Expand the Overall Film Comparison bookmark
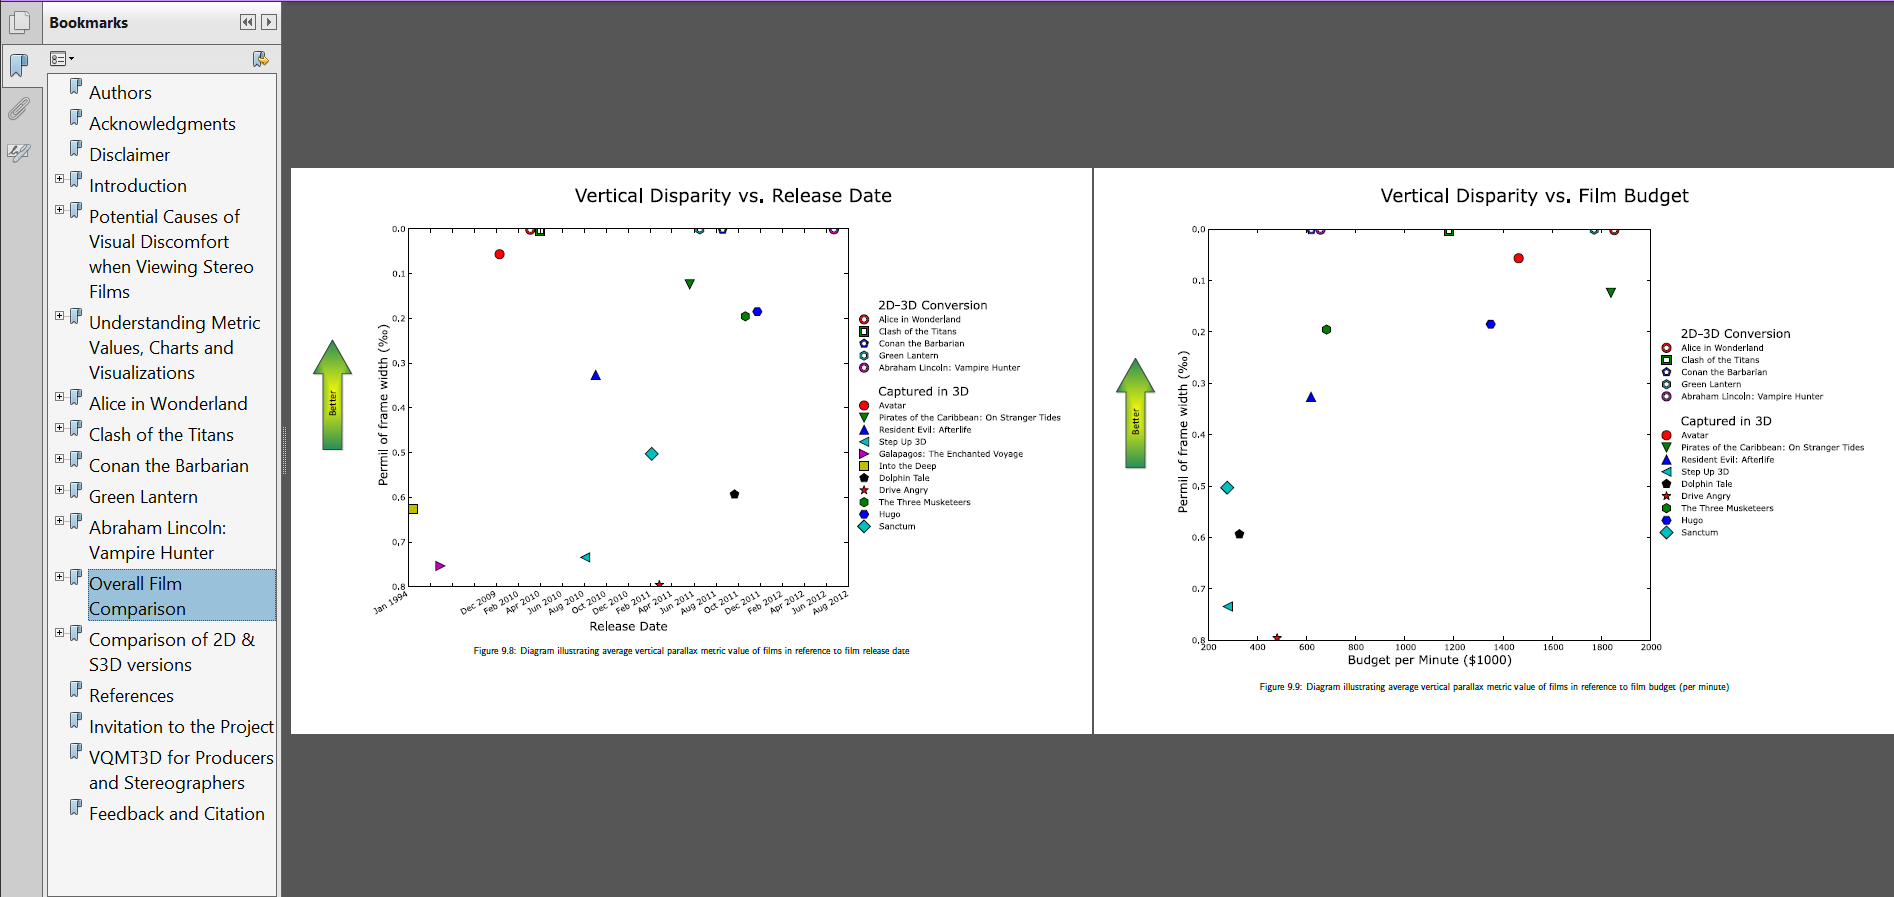This screenshot has width=1894, height=897. coord(59,577)
